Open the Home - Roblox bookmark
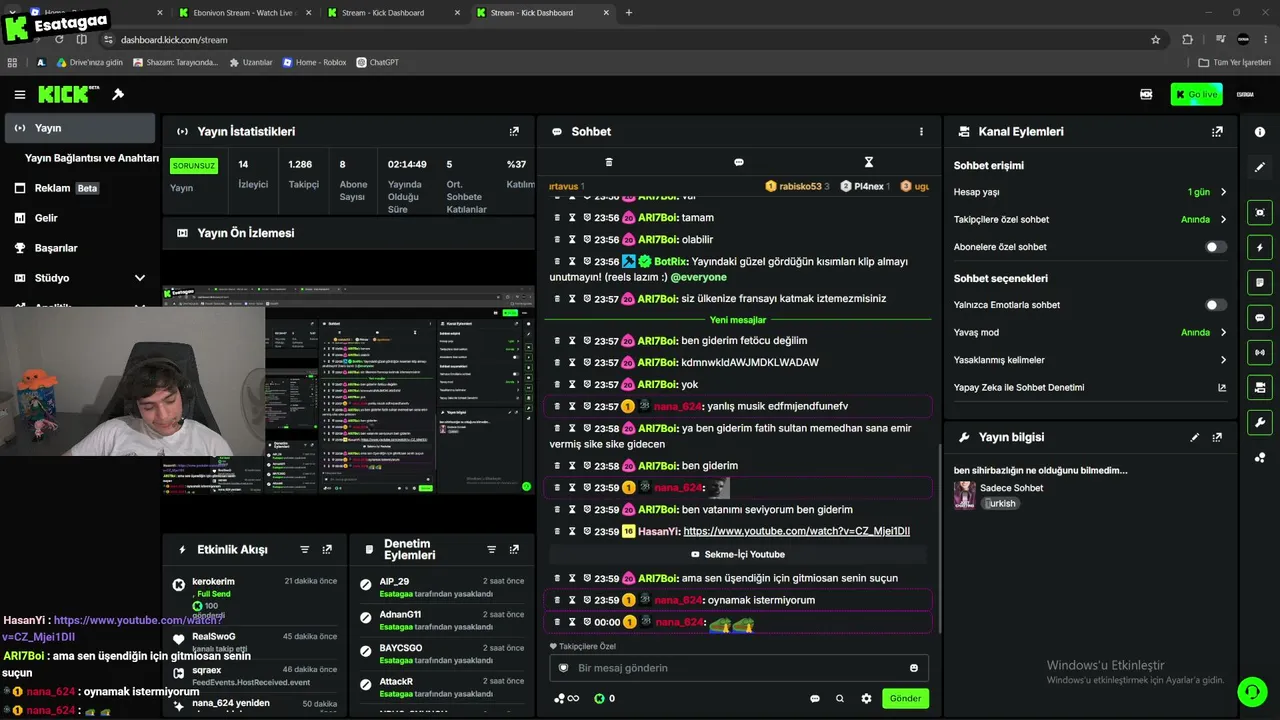Screen dimensions: 1280x720 click(x=314, y=62)
